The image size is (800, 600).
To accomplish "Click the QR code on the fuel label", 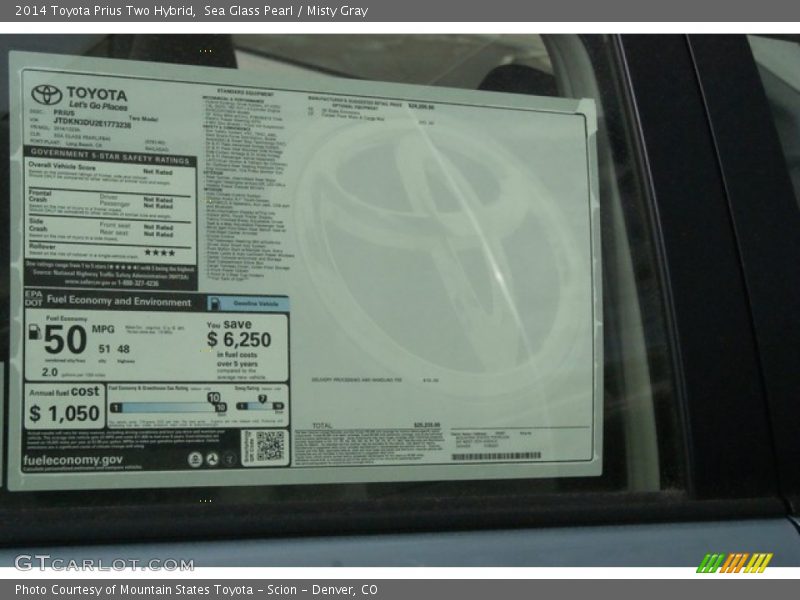I will click(269, 446).
